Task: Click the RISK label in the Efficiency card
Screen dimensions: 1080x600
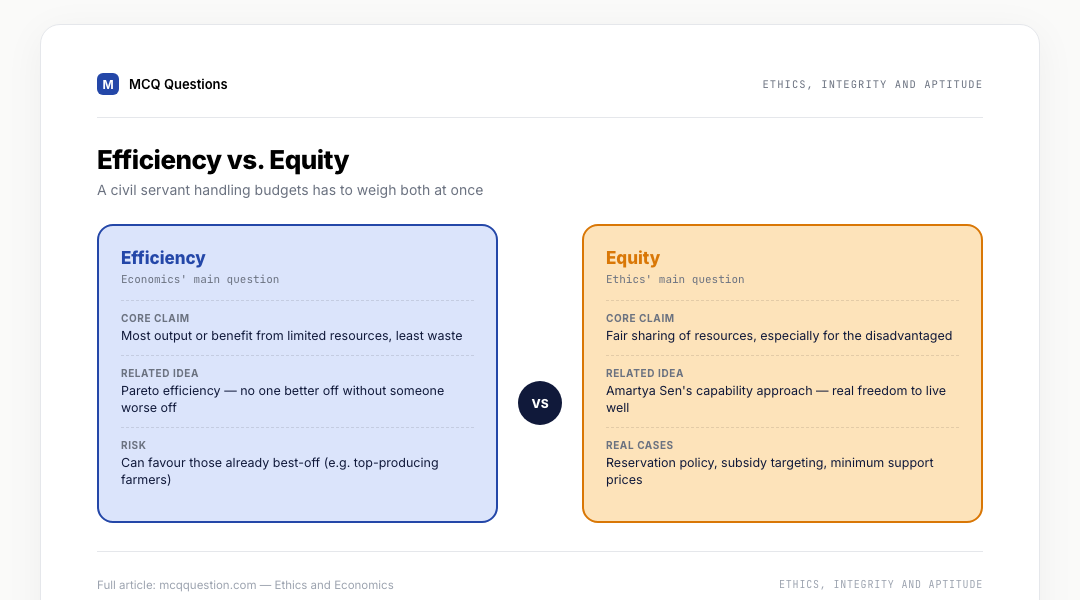Action: pyautogui.click(x=134, y=445)
